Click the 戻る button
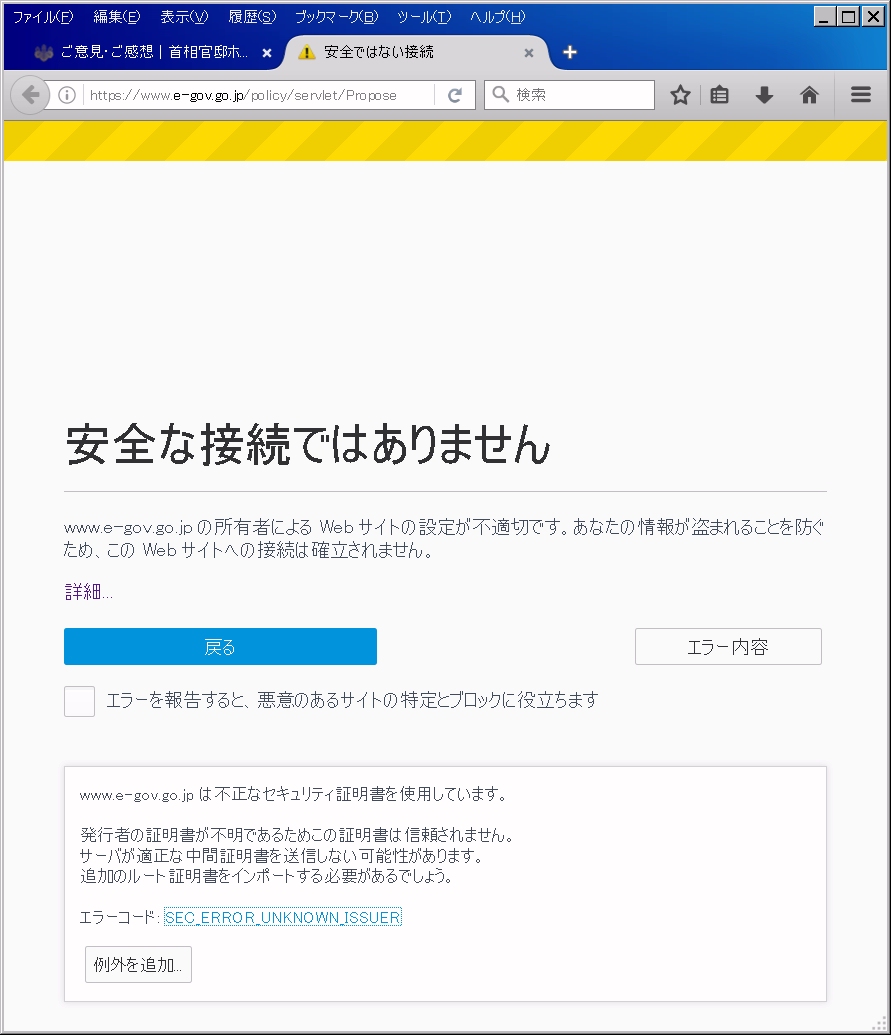This screenshot has height=1035, width=891. [220, 646]
